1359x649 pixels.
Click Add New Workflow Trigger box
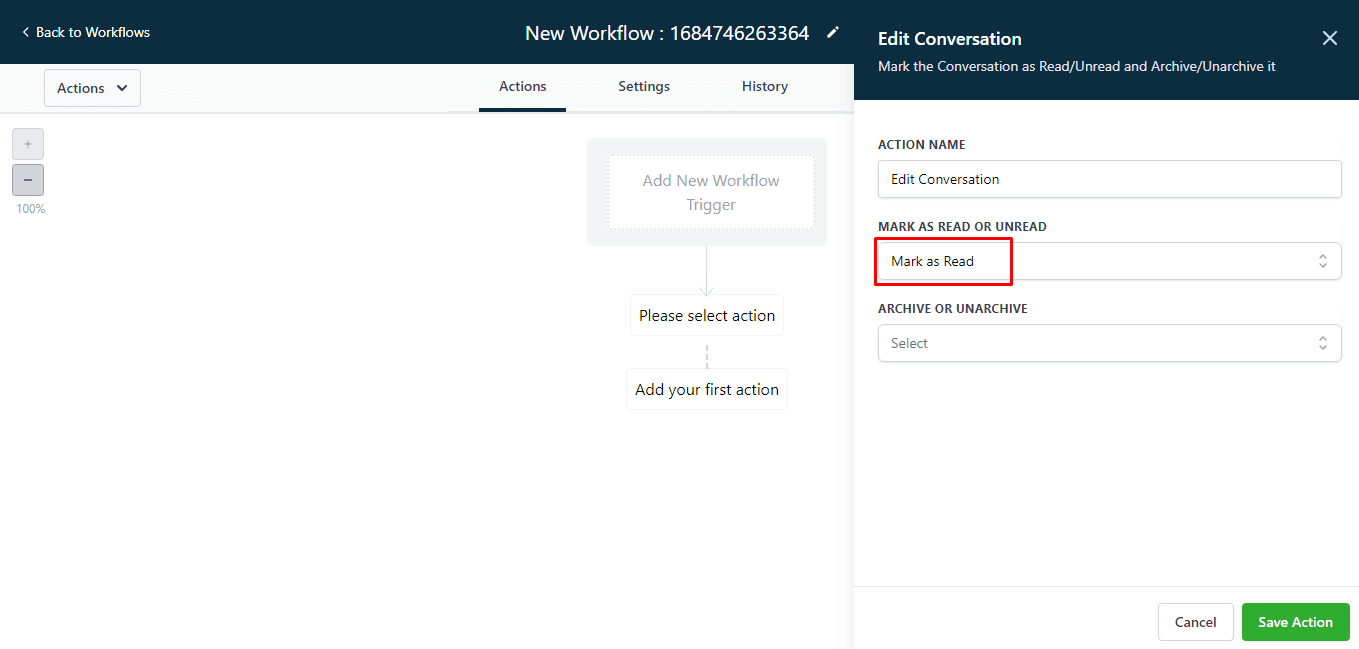710,192
